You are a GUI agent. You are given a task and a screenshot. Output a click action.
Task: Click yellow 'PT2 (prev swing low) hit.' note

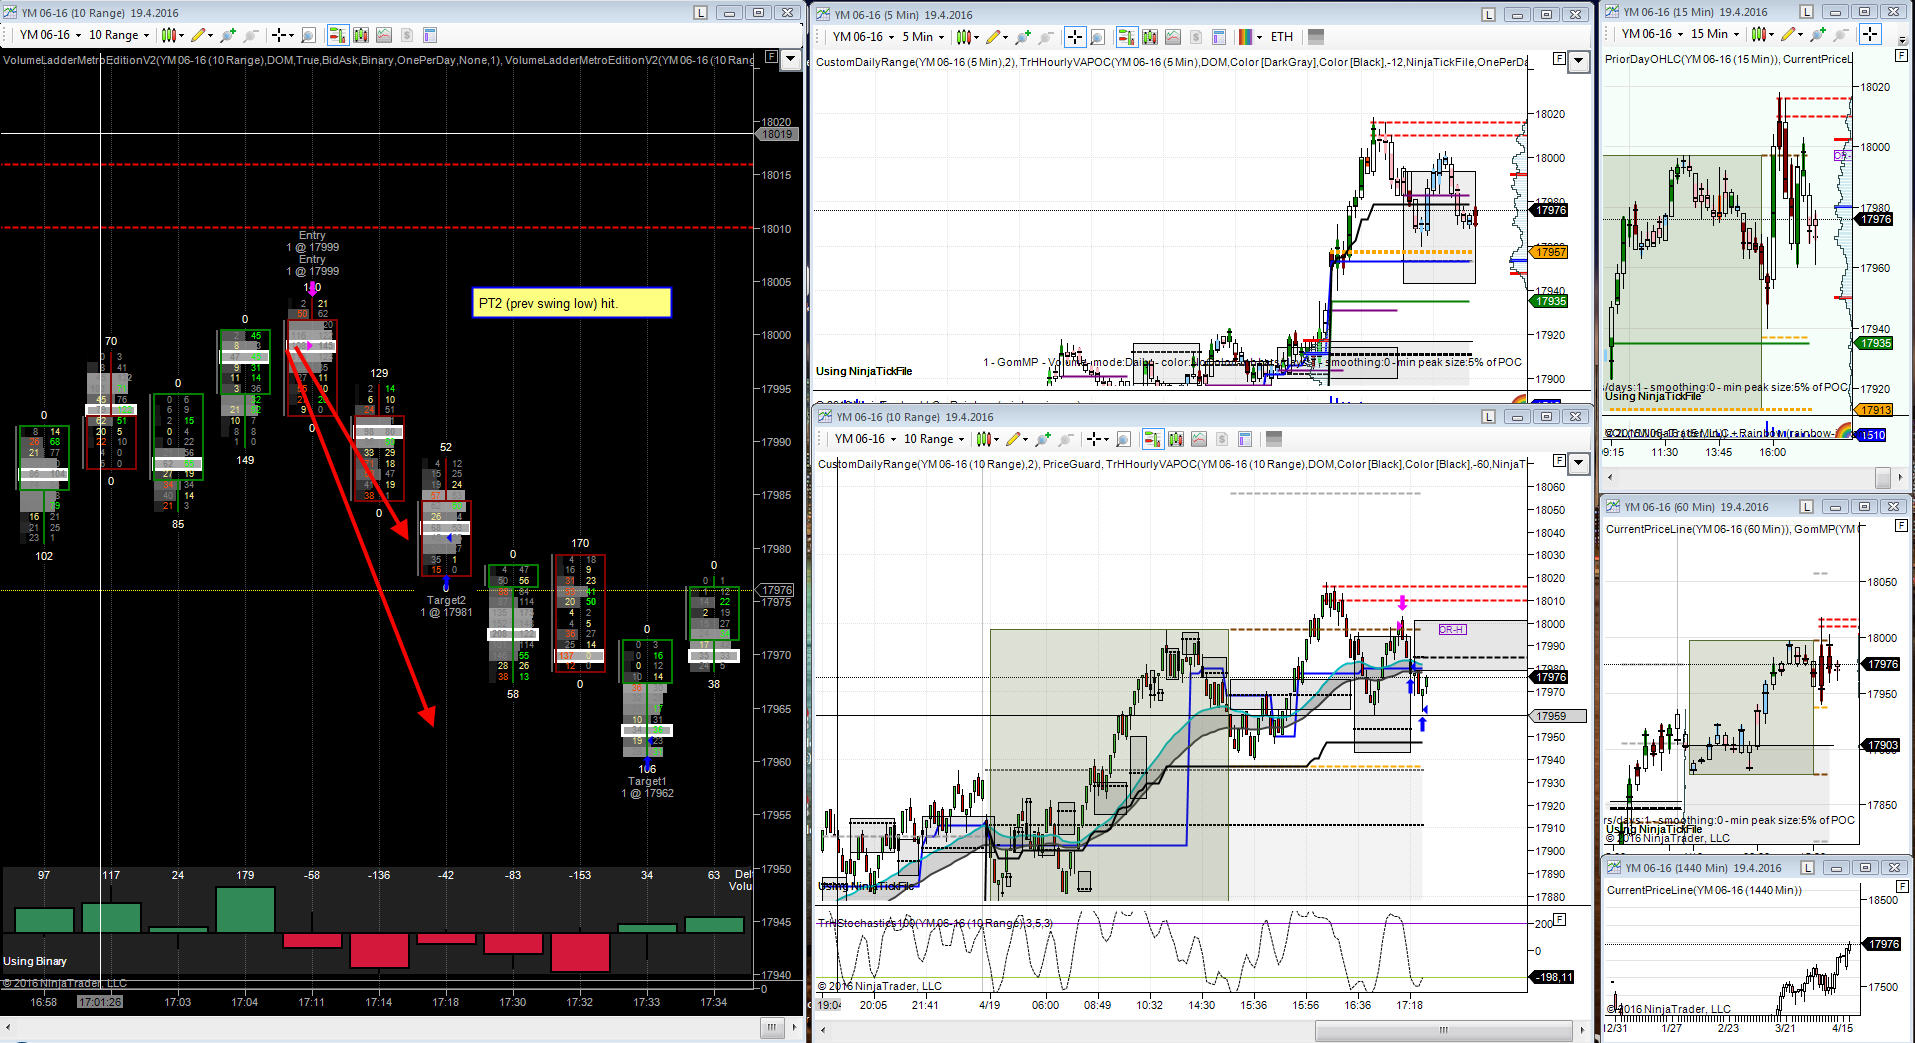[571, 303]
